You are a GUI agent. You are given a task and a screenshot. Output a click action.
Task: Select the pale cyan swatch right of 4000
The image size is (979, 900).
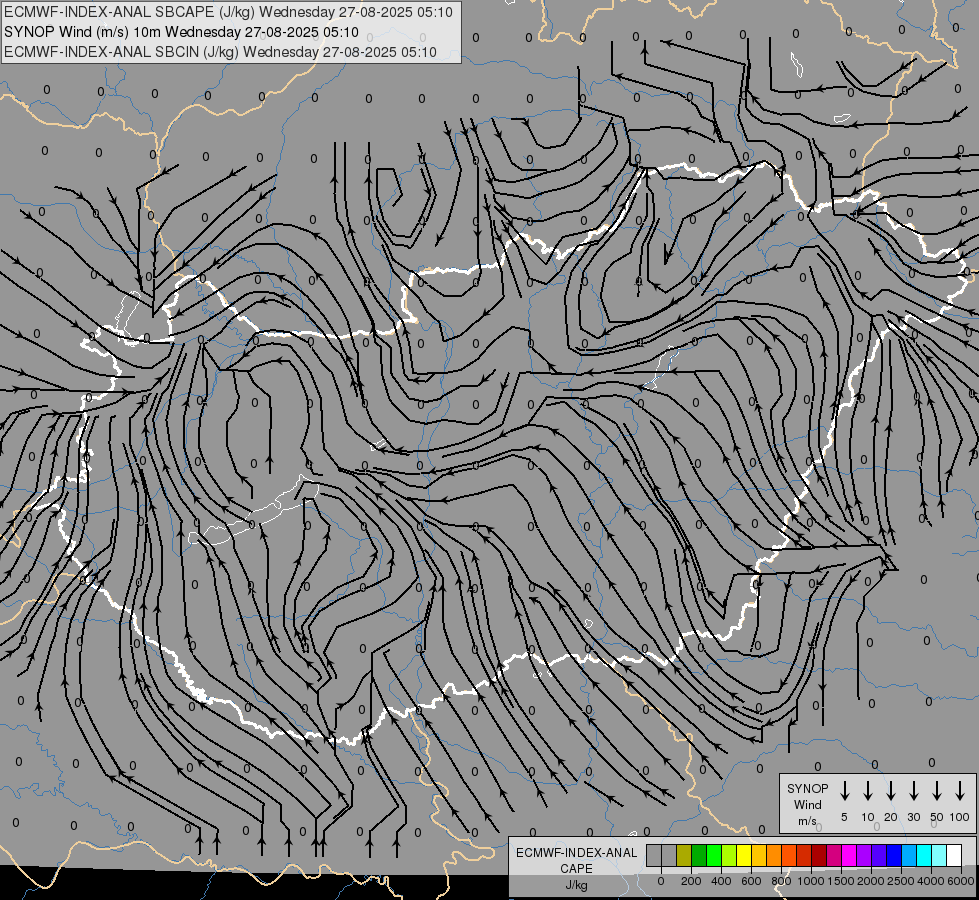(939, 855)
